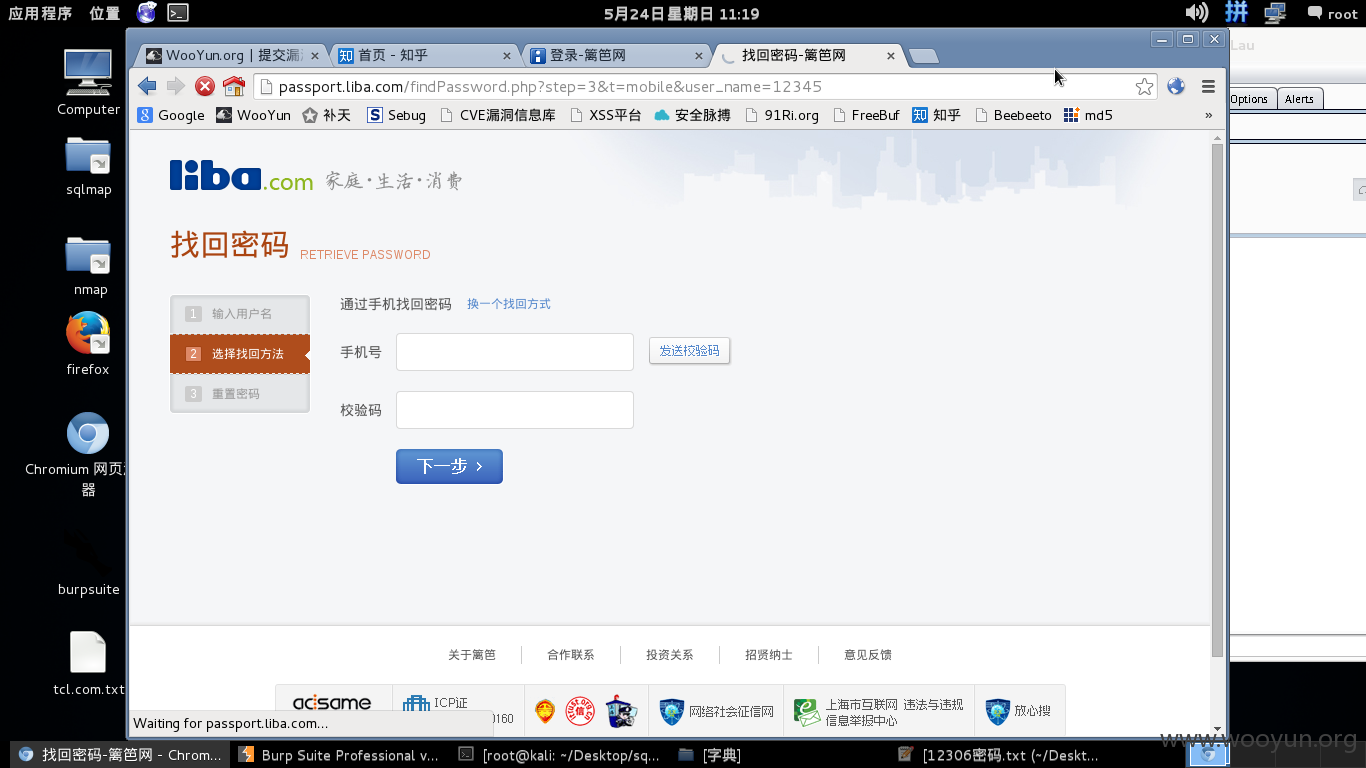Image resolution: width=1366 pixels, height=768 pixels.
Task: Open the FreeBuf bookmark
Action: coord(865,115)
